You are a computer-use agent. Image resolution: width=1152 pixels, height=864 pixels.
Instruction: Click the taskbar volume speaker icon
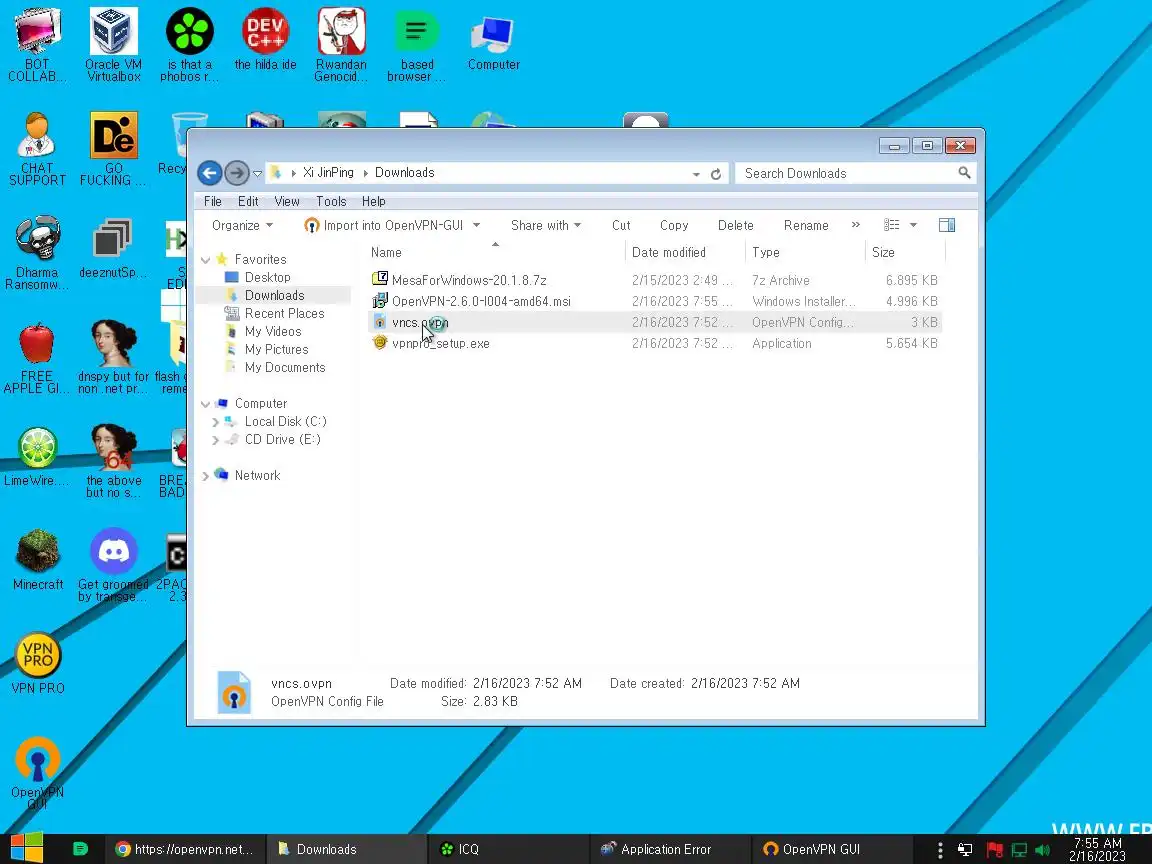(1042, 850)
